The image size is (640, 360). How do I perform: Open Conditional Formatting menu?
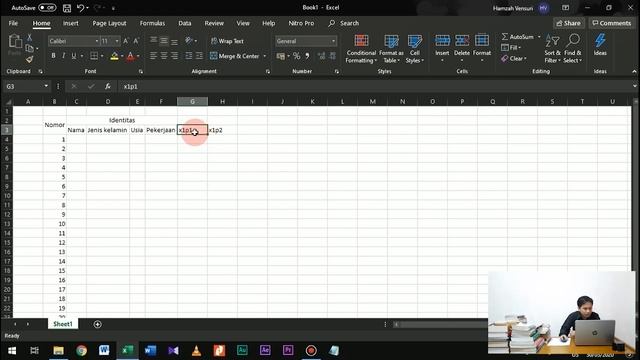(x=361, y=49)
